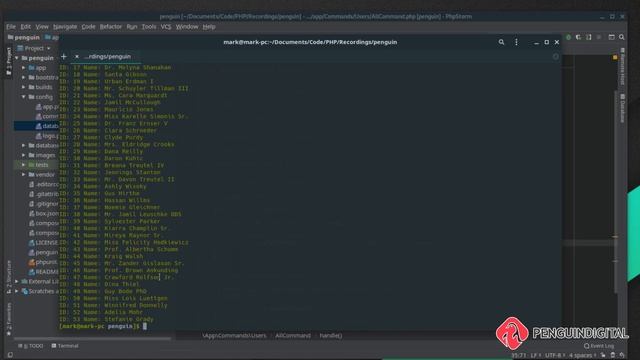This screenshot has width=640, height=360.
Task: Toggle the Remote Host side panel
Action: 622,66
